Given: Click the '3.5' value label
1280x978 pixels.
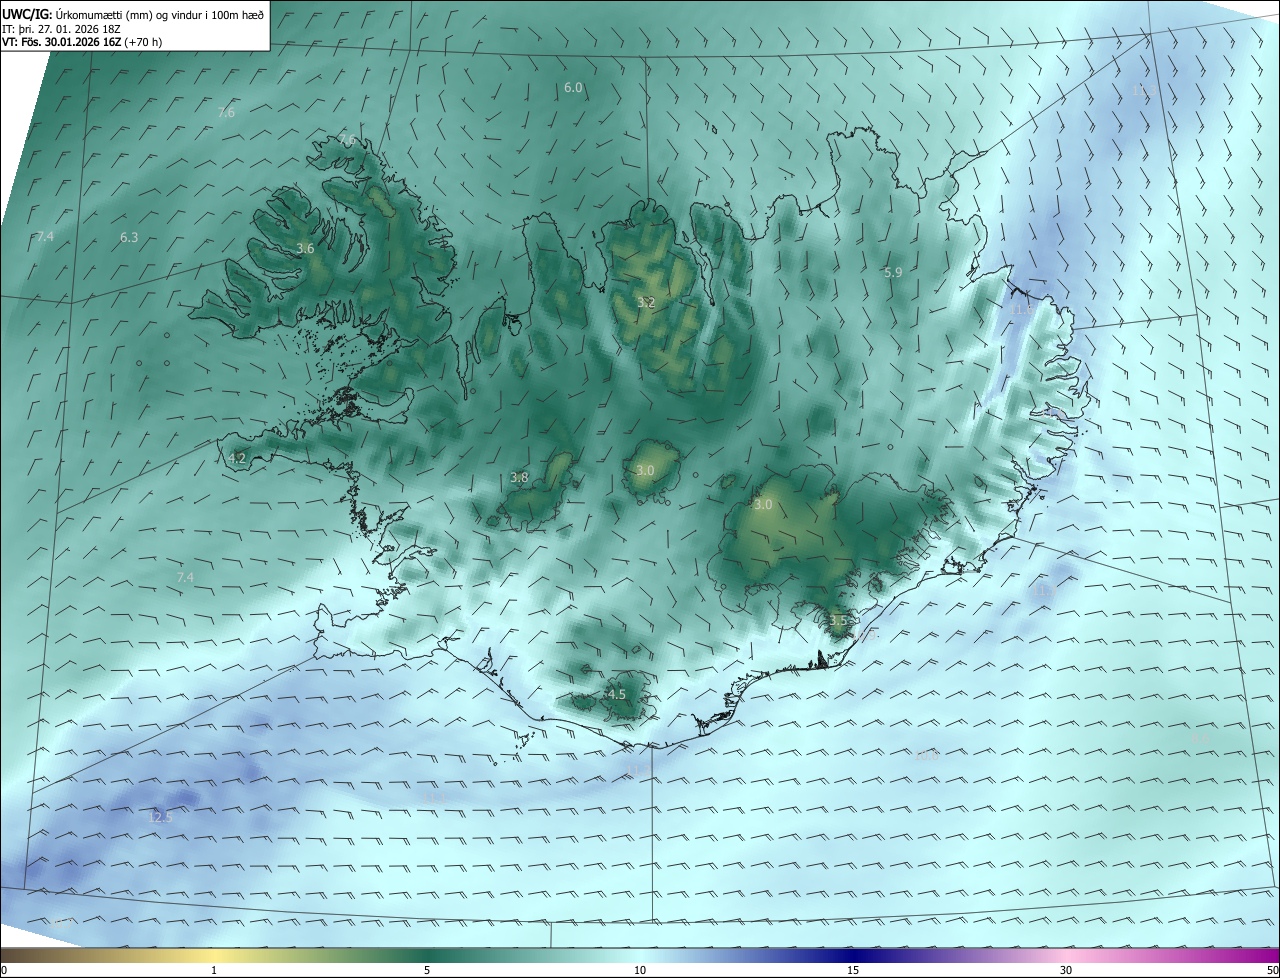Looking at the screenshot, I should (x=838, y=621).
